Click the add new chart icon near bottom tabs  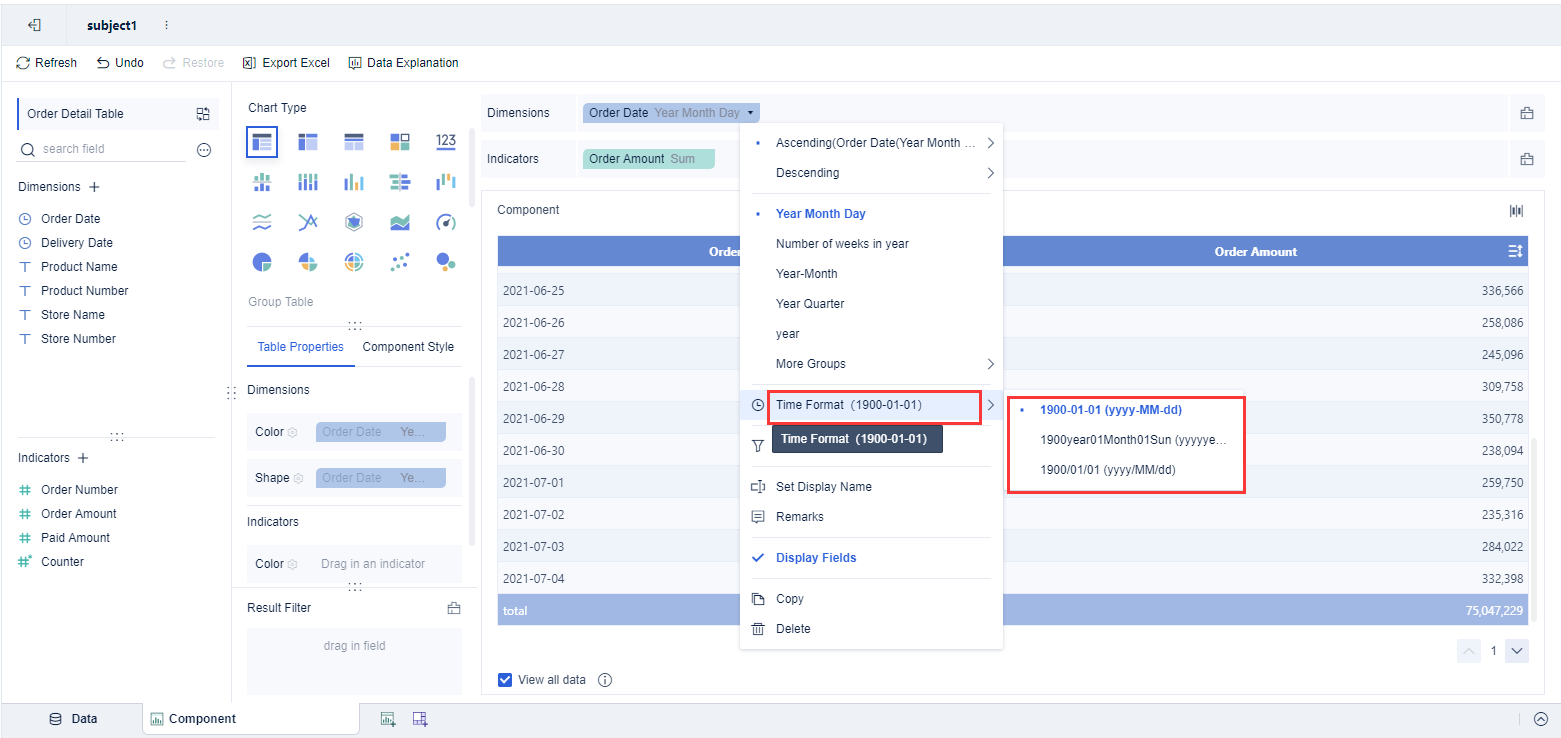[x=388, y=718]
